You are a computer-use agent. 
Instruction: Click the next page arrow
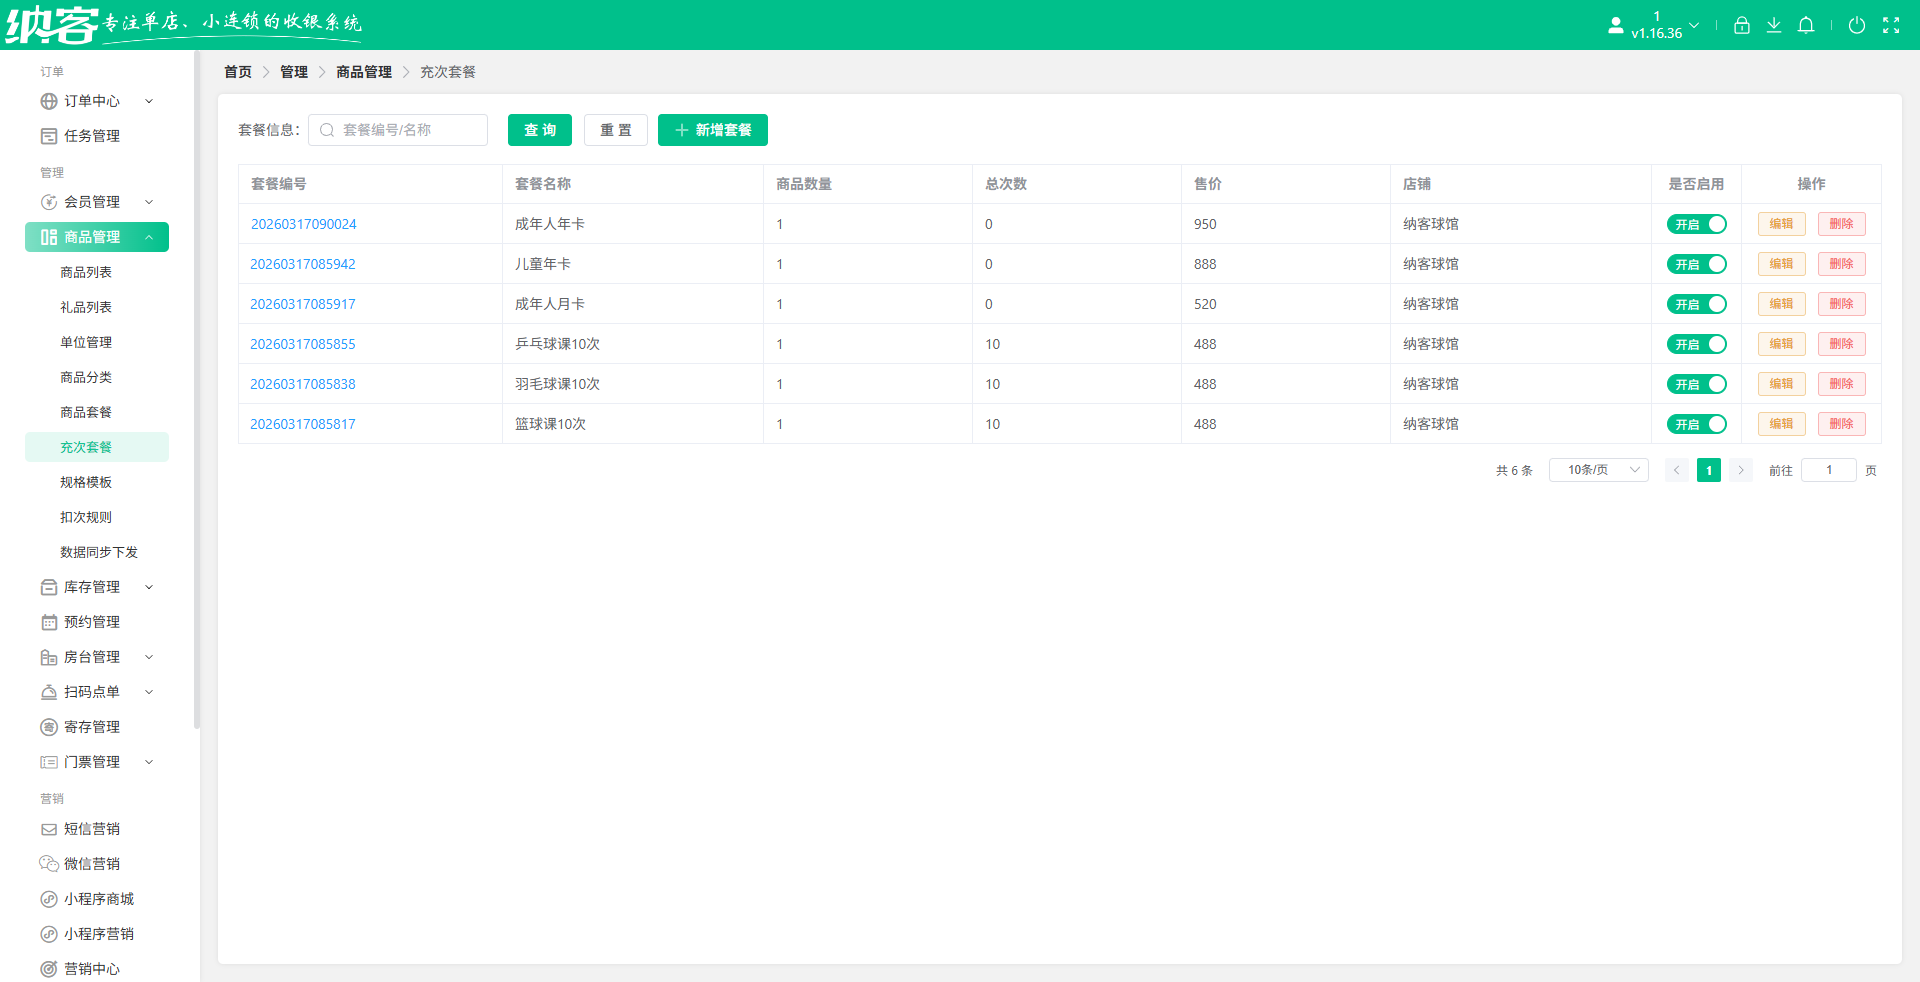[x=1741, y=470]
